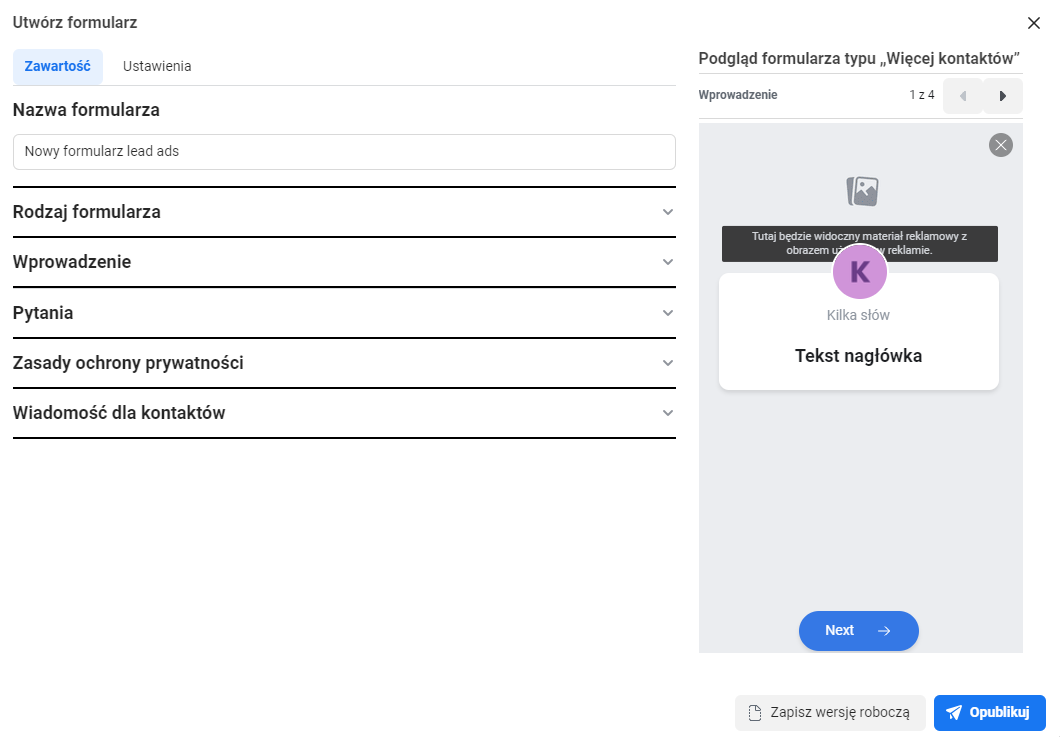Screen dimensions: 1060x737
Task: Go to previous preview page arrow
Action: coord(962,96)
